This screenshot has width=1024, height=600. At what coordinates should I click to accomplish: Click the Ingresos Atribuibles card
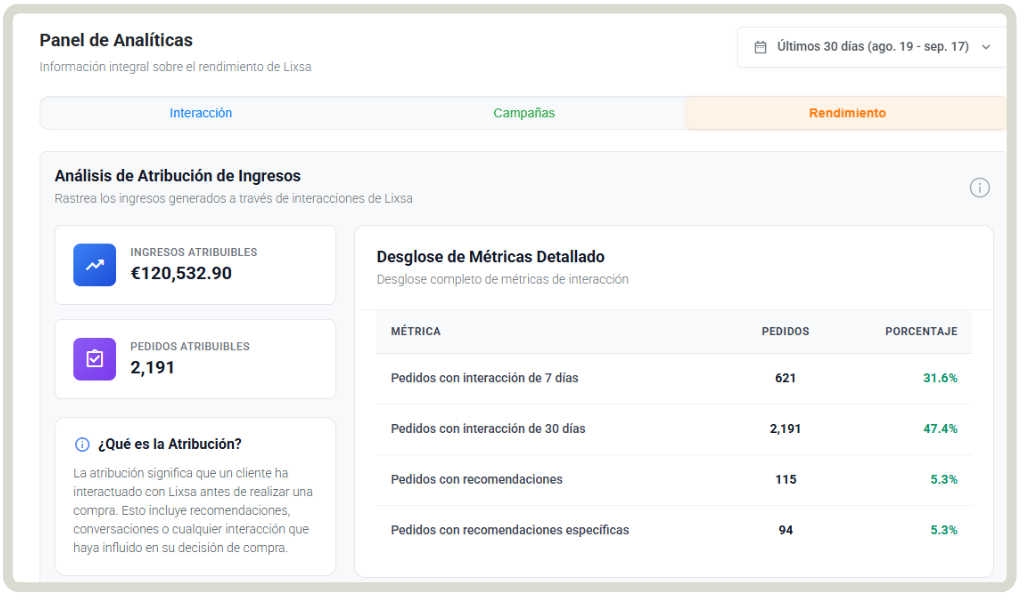click(x=195, y=265)
